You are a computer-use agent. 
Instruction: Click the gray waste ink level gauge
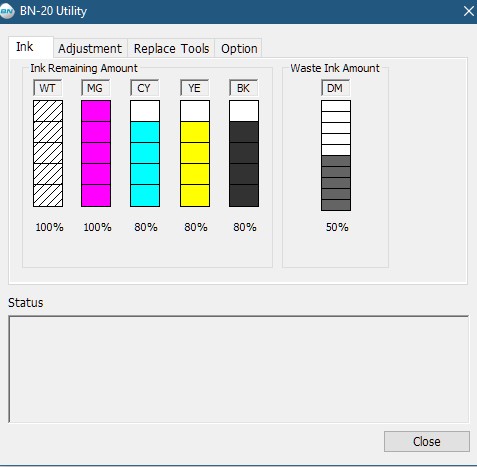coord(336,155)
